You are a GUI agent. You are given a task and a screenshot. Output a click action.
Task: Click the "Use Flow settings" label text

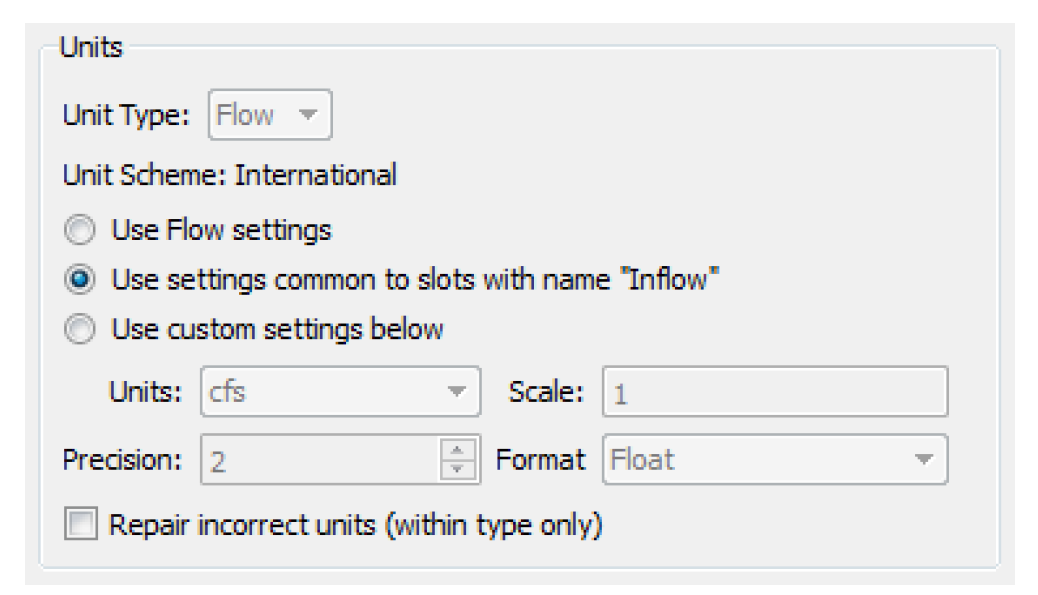click(221, 231)
